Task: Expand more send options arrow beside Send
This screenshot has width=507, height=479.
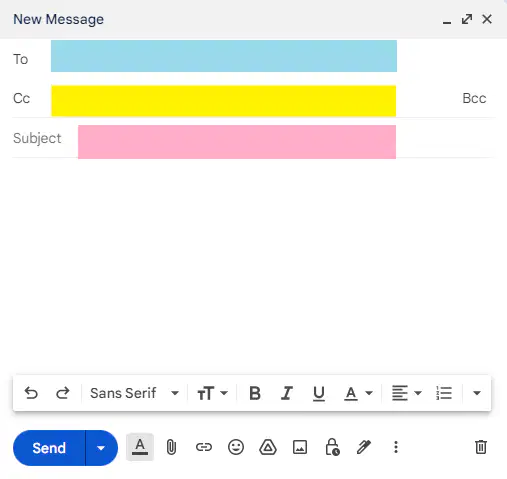Action: tap(101, 448)
